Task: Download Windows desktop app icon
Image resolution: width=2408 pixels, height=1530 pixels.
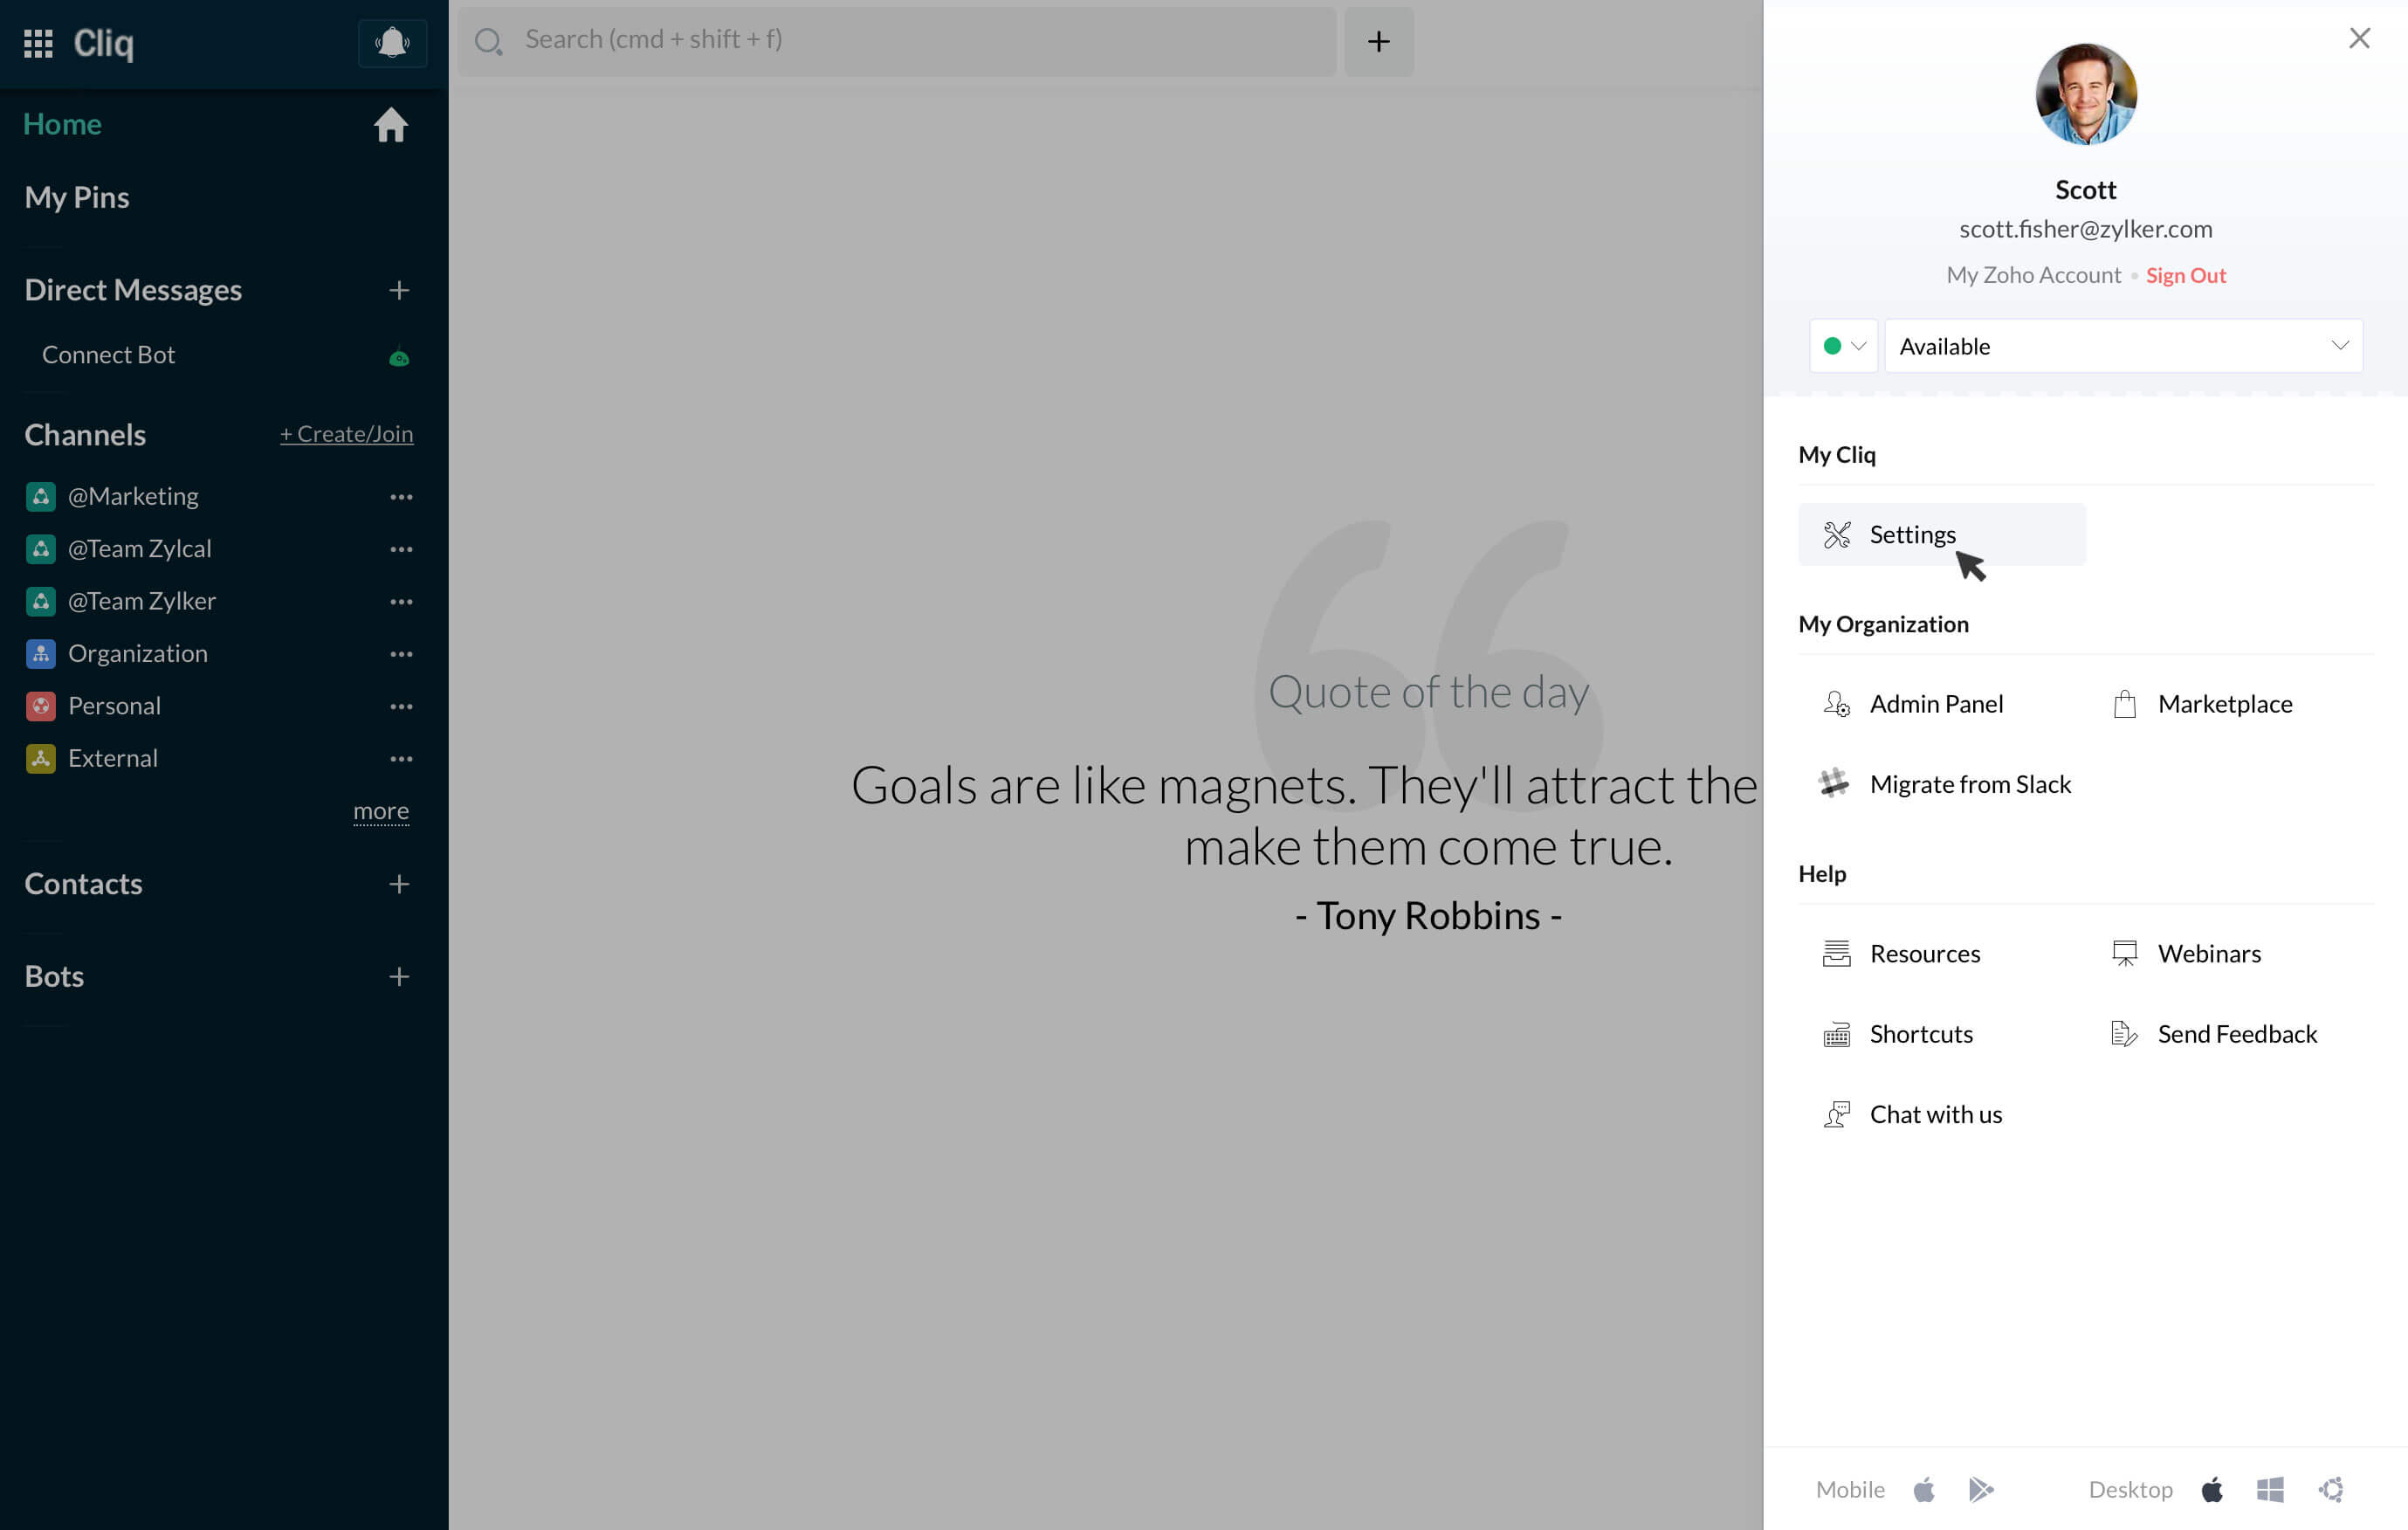Action: pyautogui.click(x=2270, y=1490)
